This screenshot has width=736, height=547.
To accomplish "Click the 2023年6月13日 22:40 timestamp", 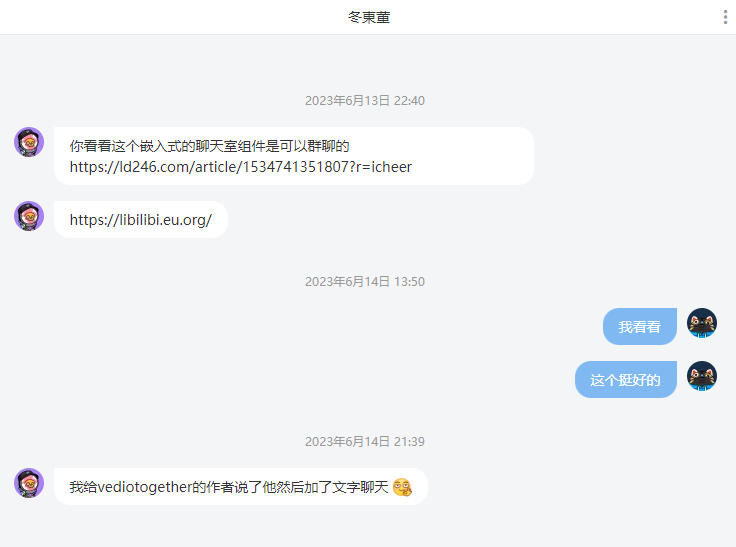I will tap(365, 100).
